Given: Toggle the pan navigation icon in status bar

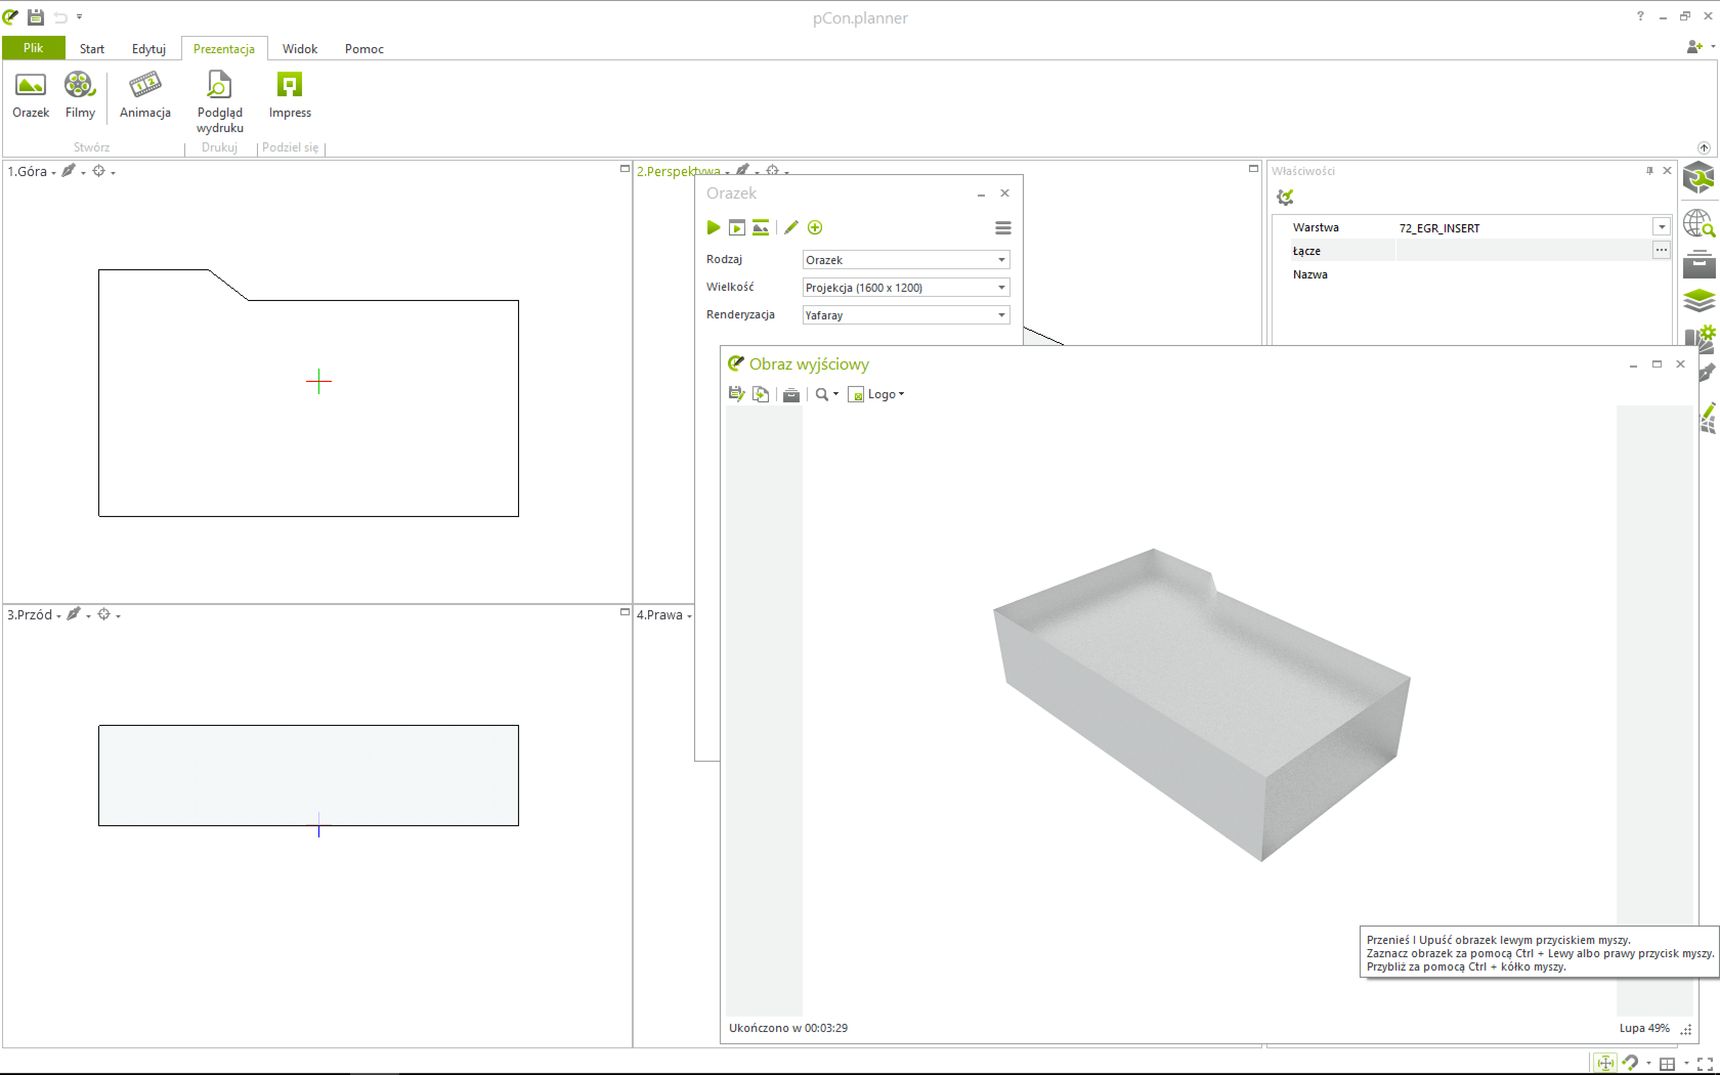Looking at the screenshot, I should click(1605, 1063).
